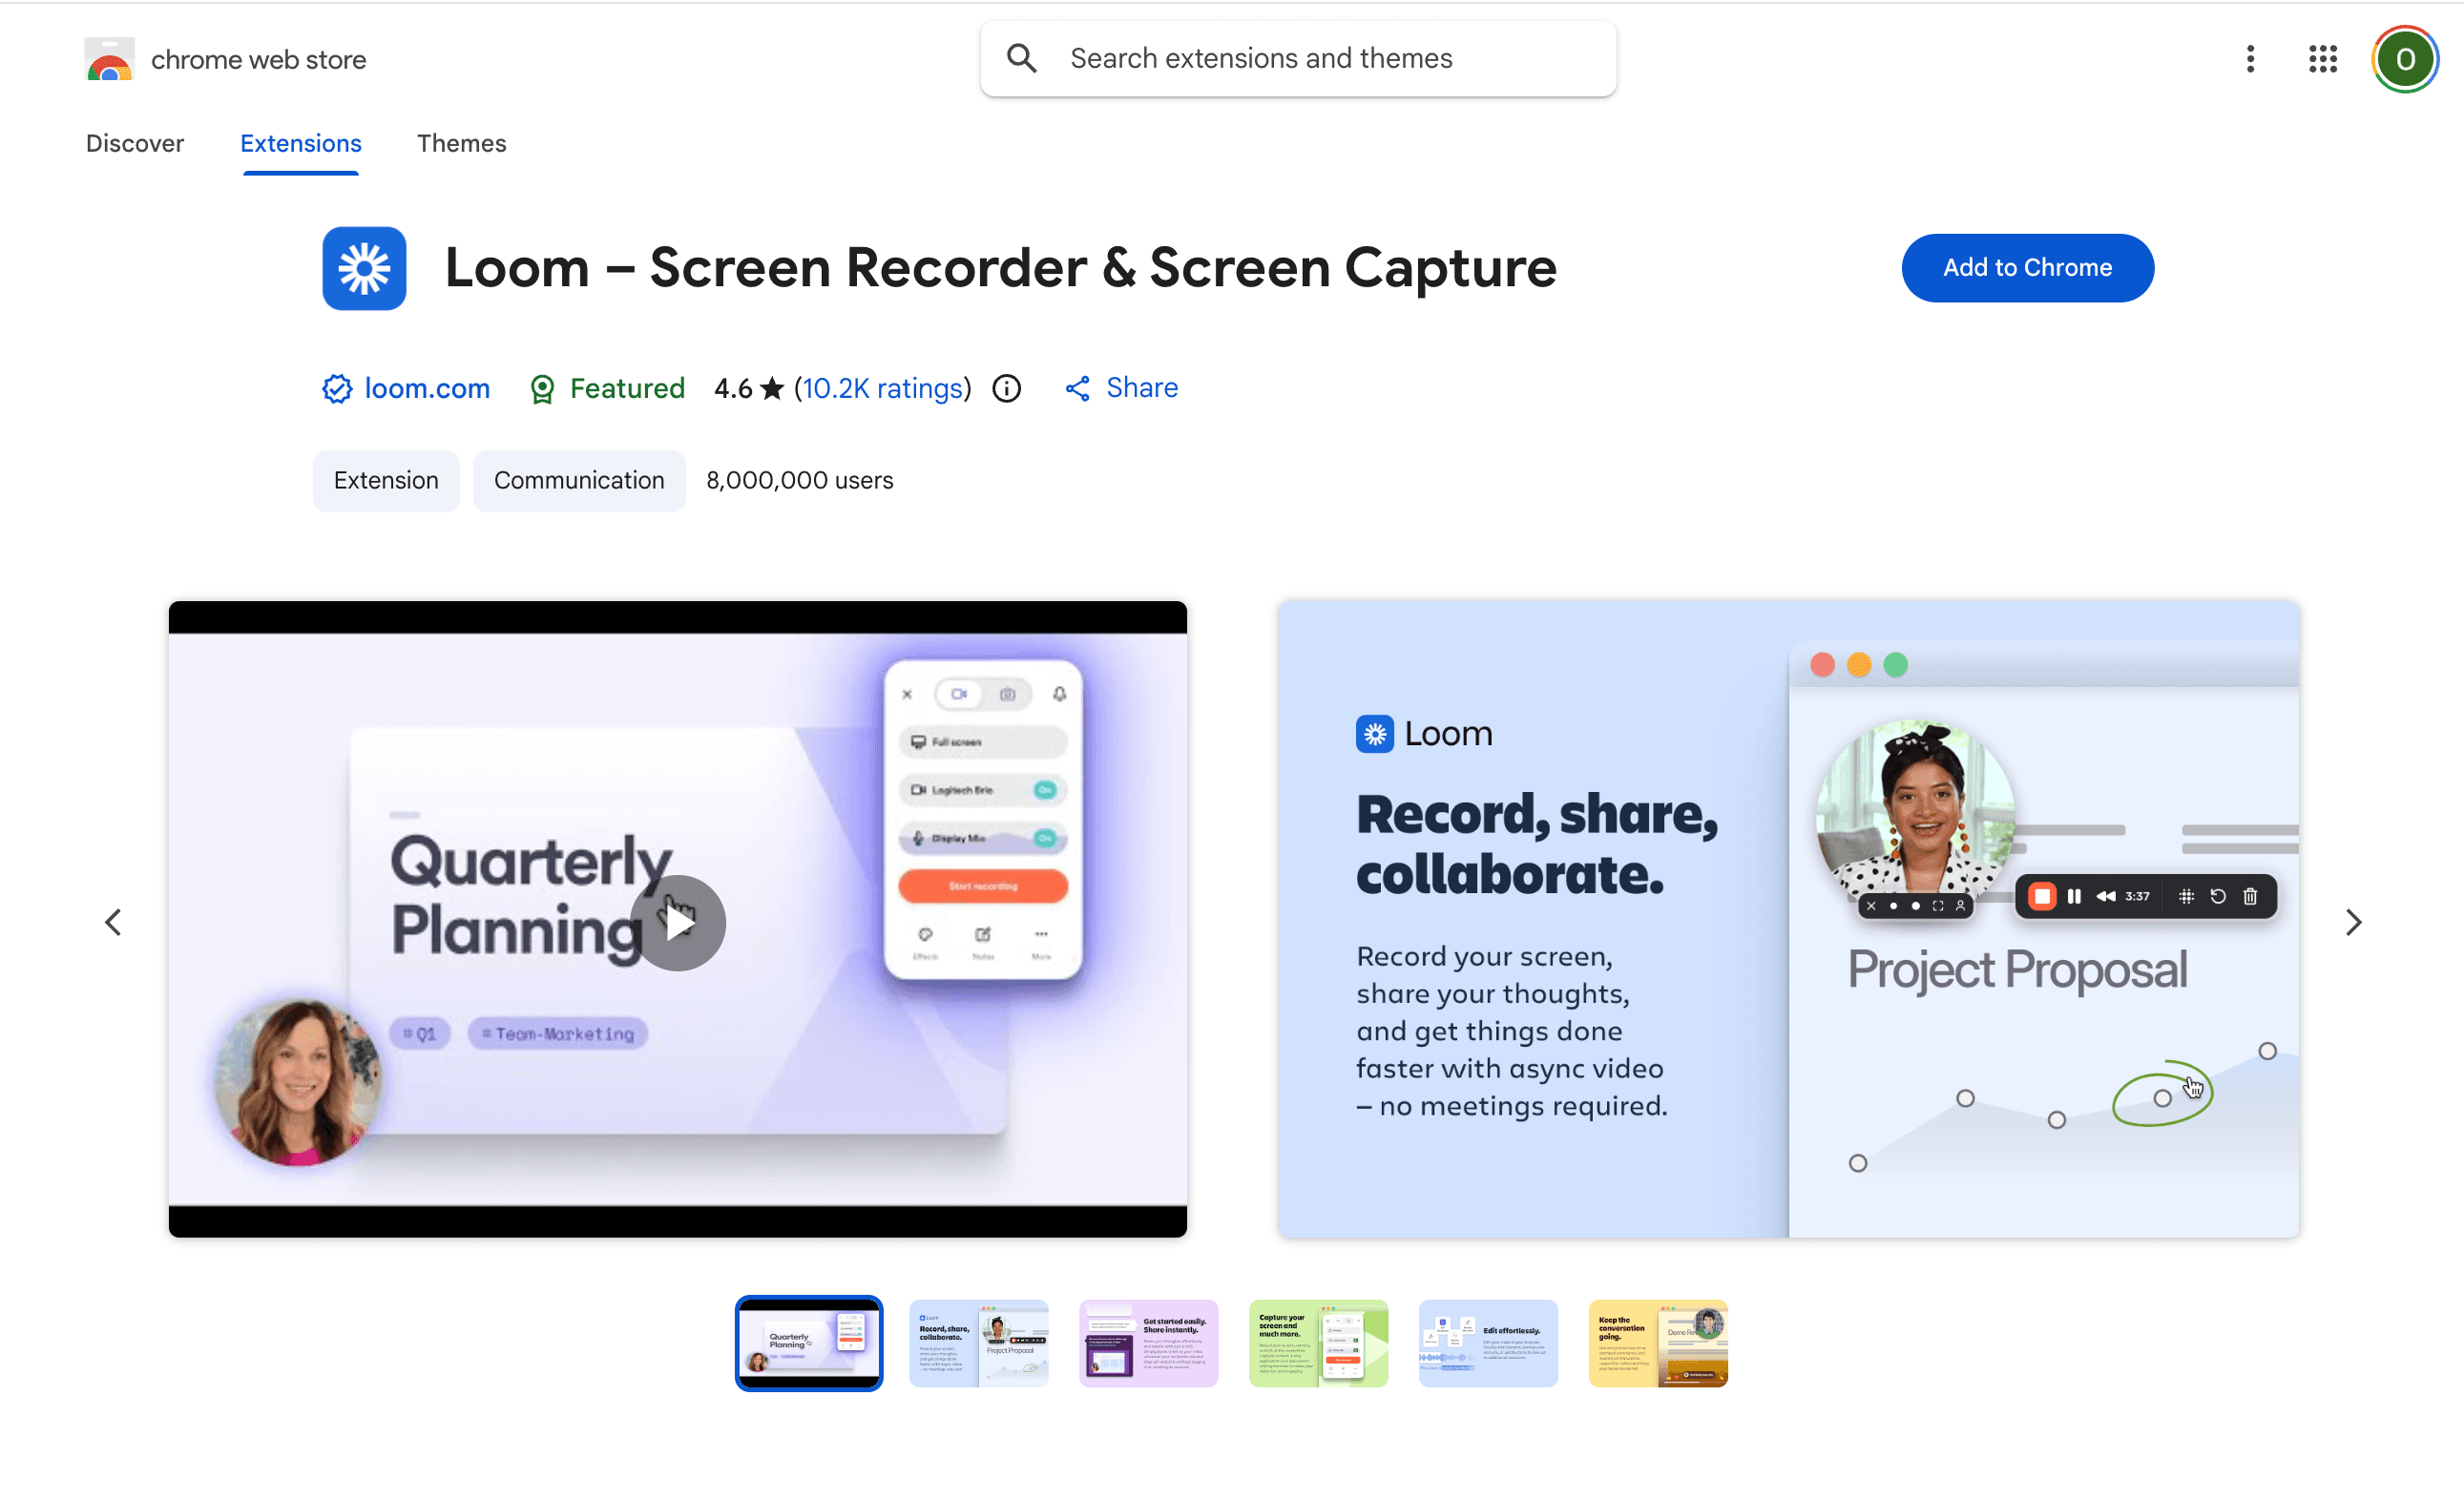Open the Google apps grid

2322,59
